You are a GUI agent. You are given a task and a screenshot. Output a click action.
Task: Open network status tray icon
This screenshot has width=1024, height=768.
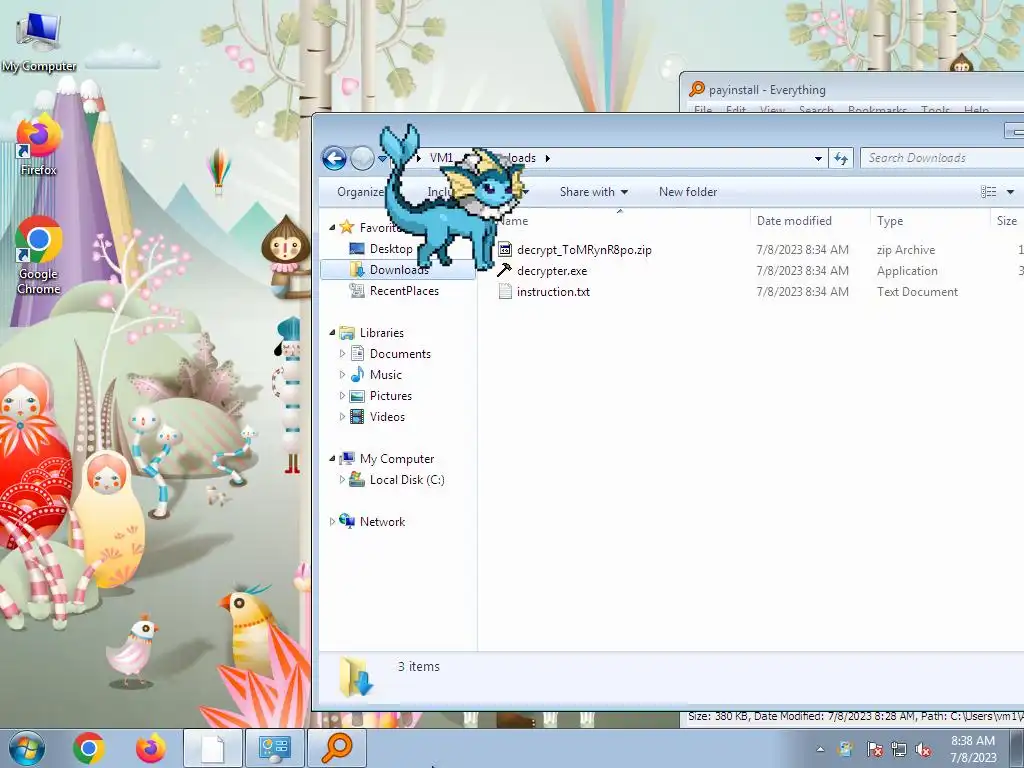pyautogui.click(x=899, y=749)
